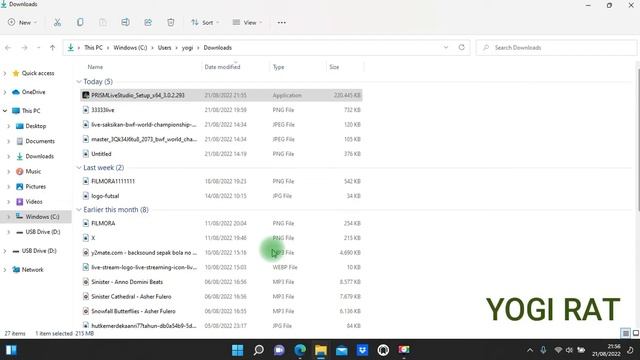Open clock and date in taskbar
This screenshot has height=360, width=640.
(607, 350)
